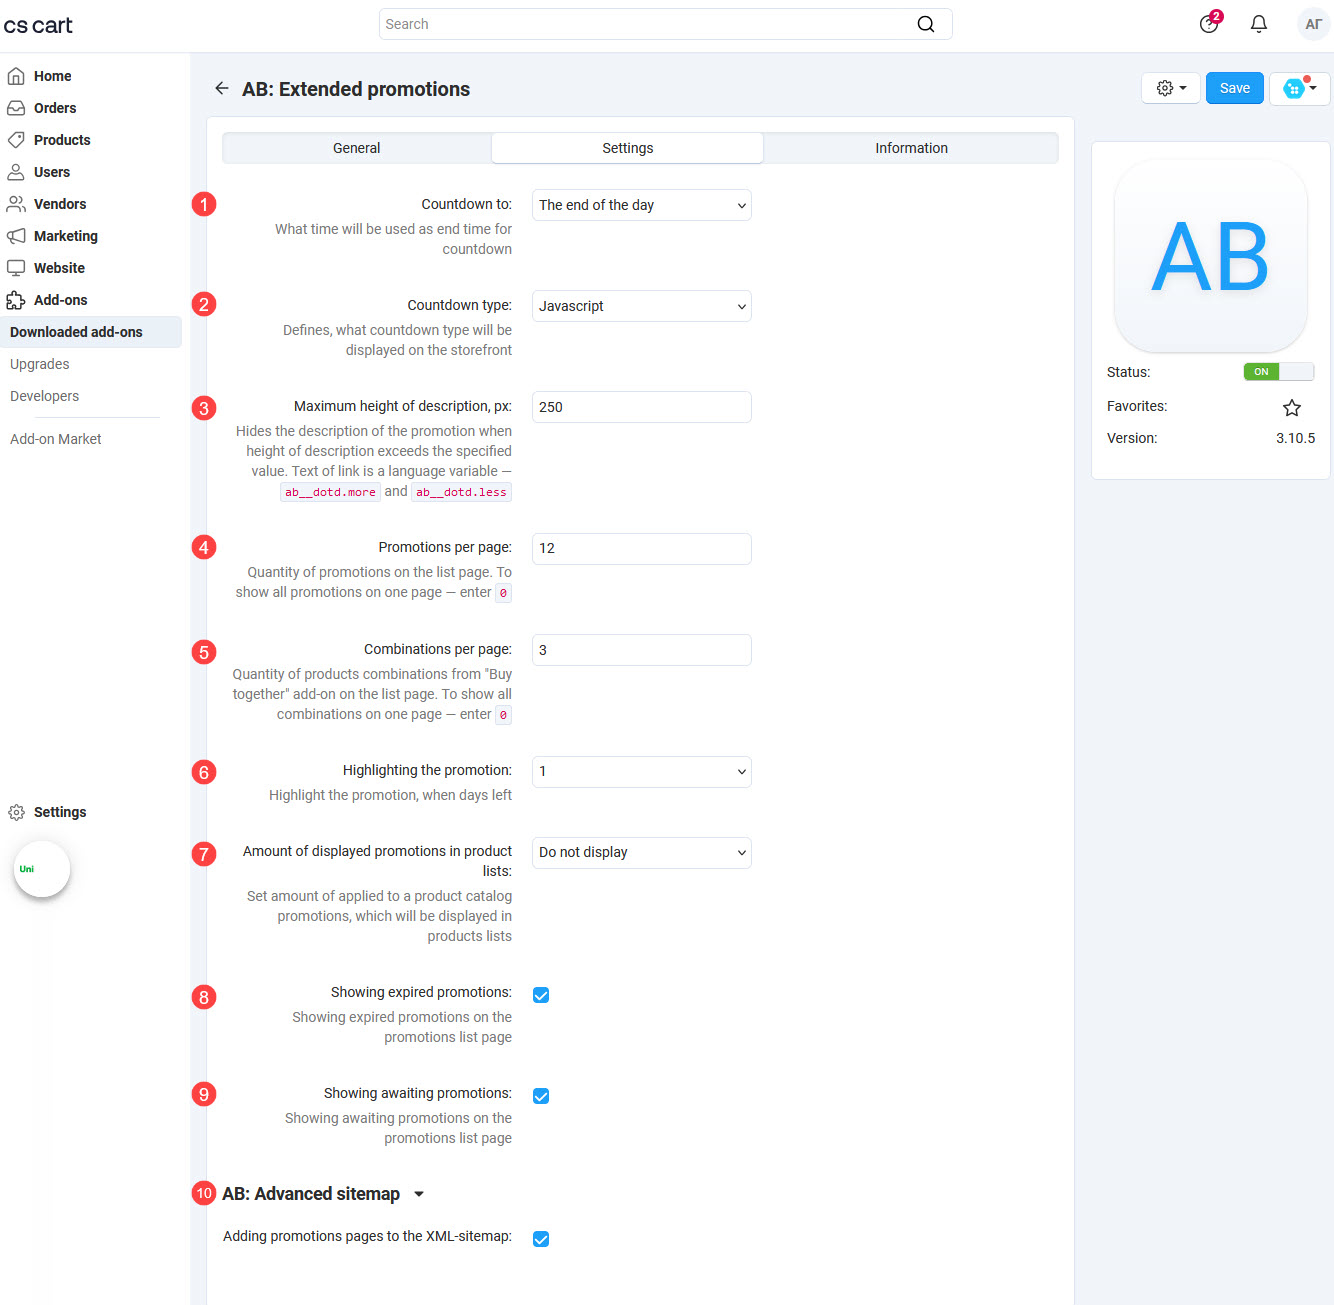1334x1305 pixels.
Task: Switch to the General tab
Action: tap(357, 148)
